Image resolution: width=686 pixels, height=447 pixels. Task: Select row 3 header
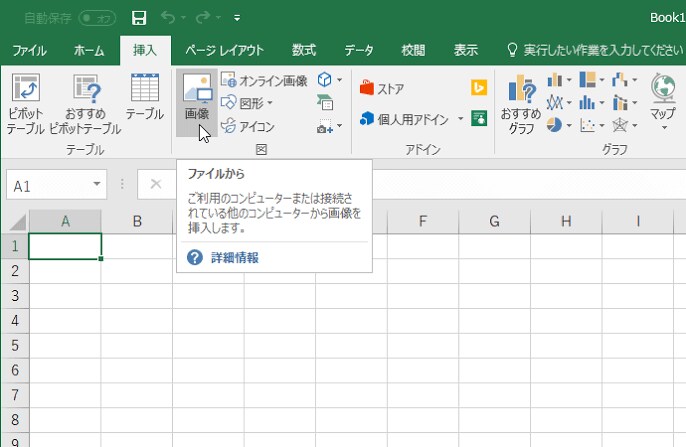tap(15, 296)
